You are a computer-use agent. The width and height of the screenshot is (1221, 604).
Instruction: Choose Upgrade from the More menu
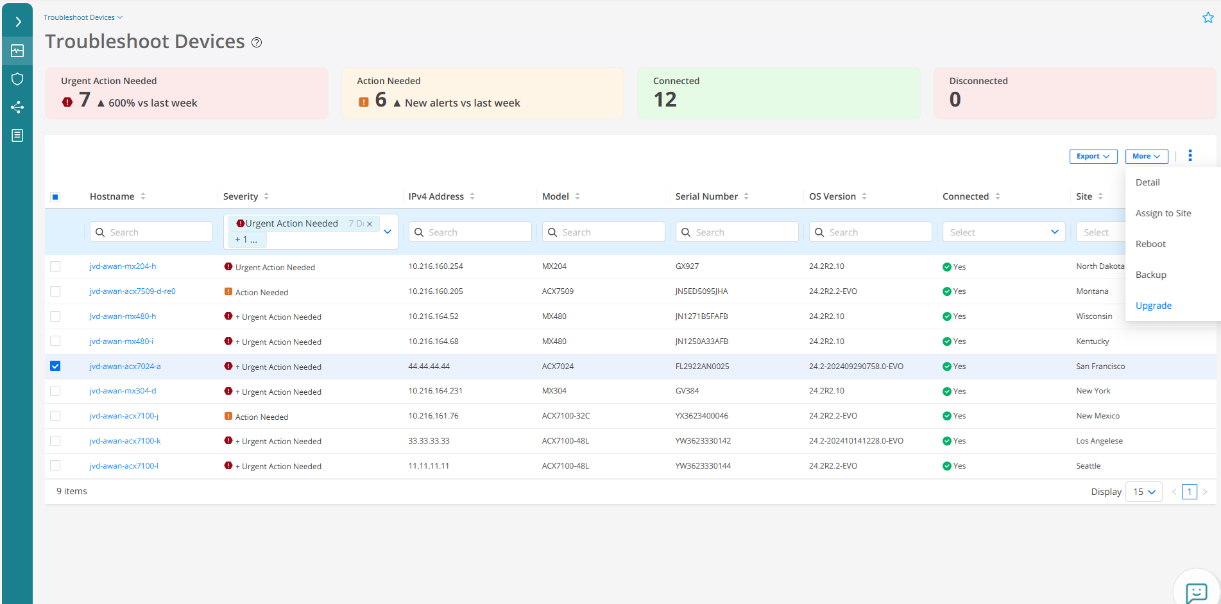(x=1153, y=306)
